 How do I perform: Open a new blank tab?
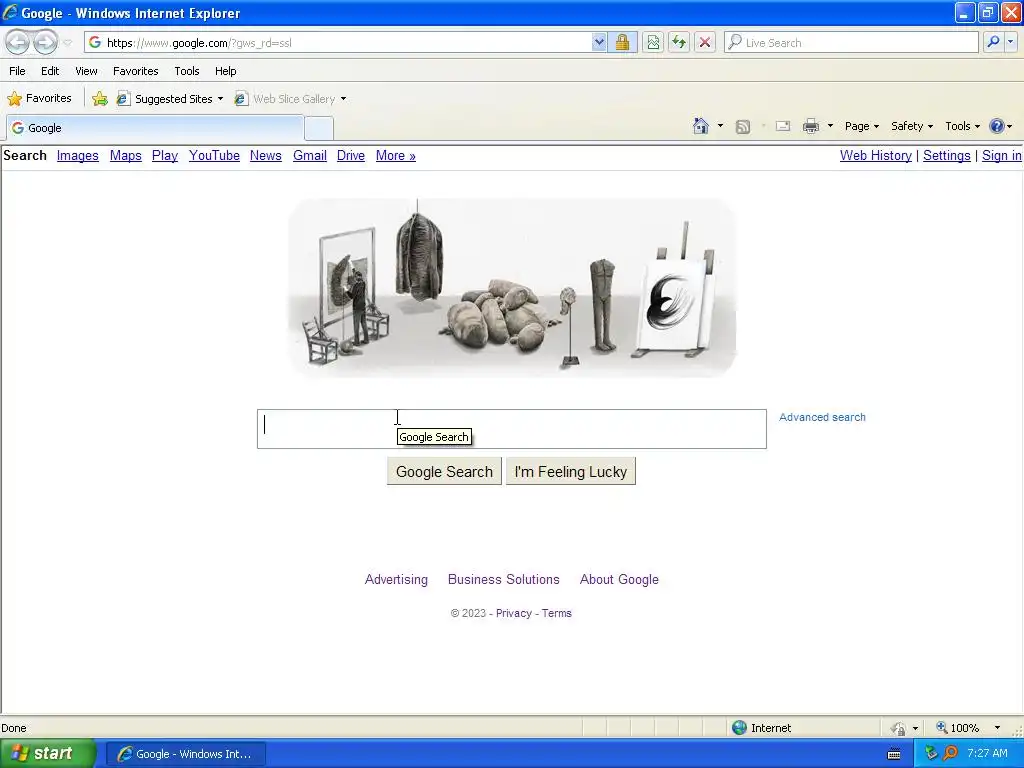click(319, 128)
